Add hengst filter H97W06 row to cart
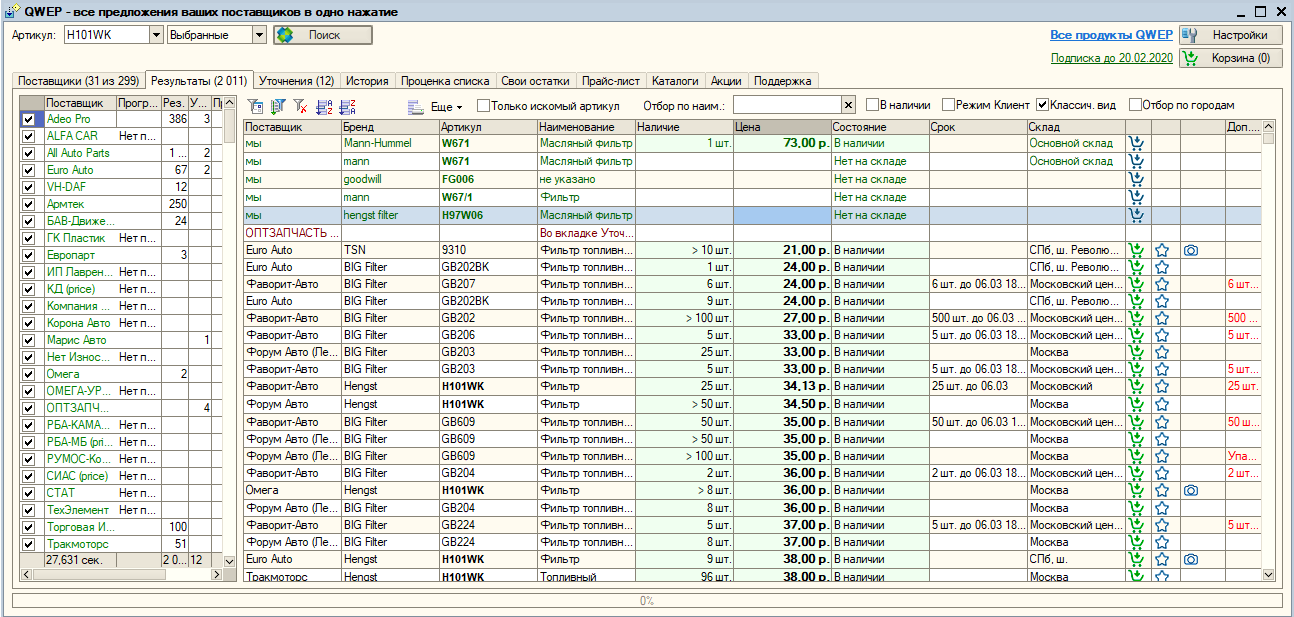 point(1136,215)
